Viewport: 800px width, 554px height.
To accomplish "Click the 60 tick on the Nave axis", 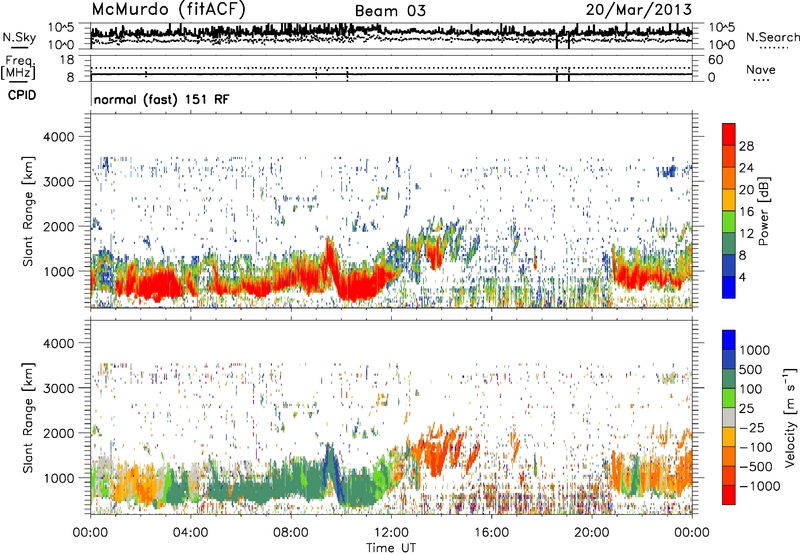I will tap(715, 60).
